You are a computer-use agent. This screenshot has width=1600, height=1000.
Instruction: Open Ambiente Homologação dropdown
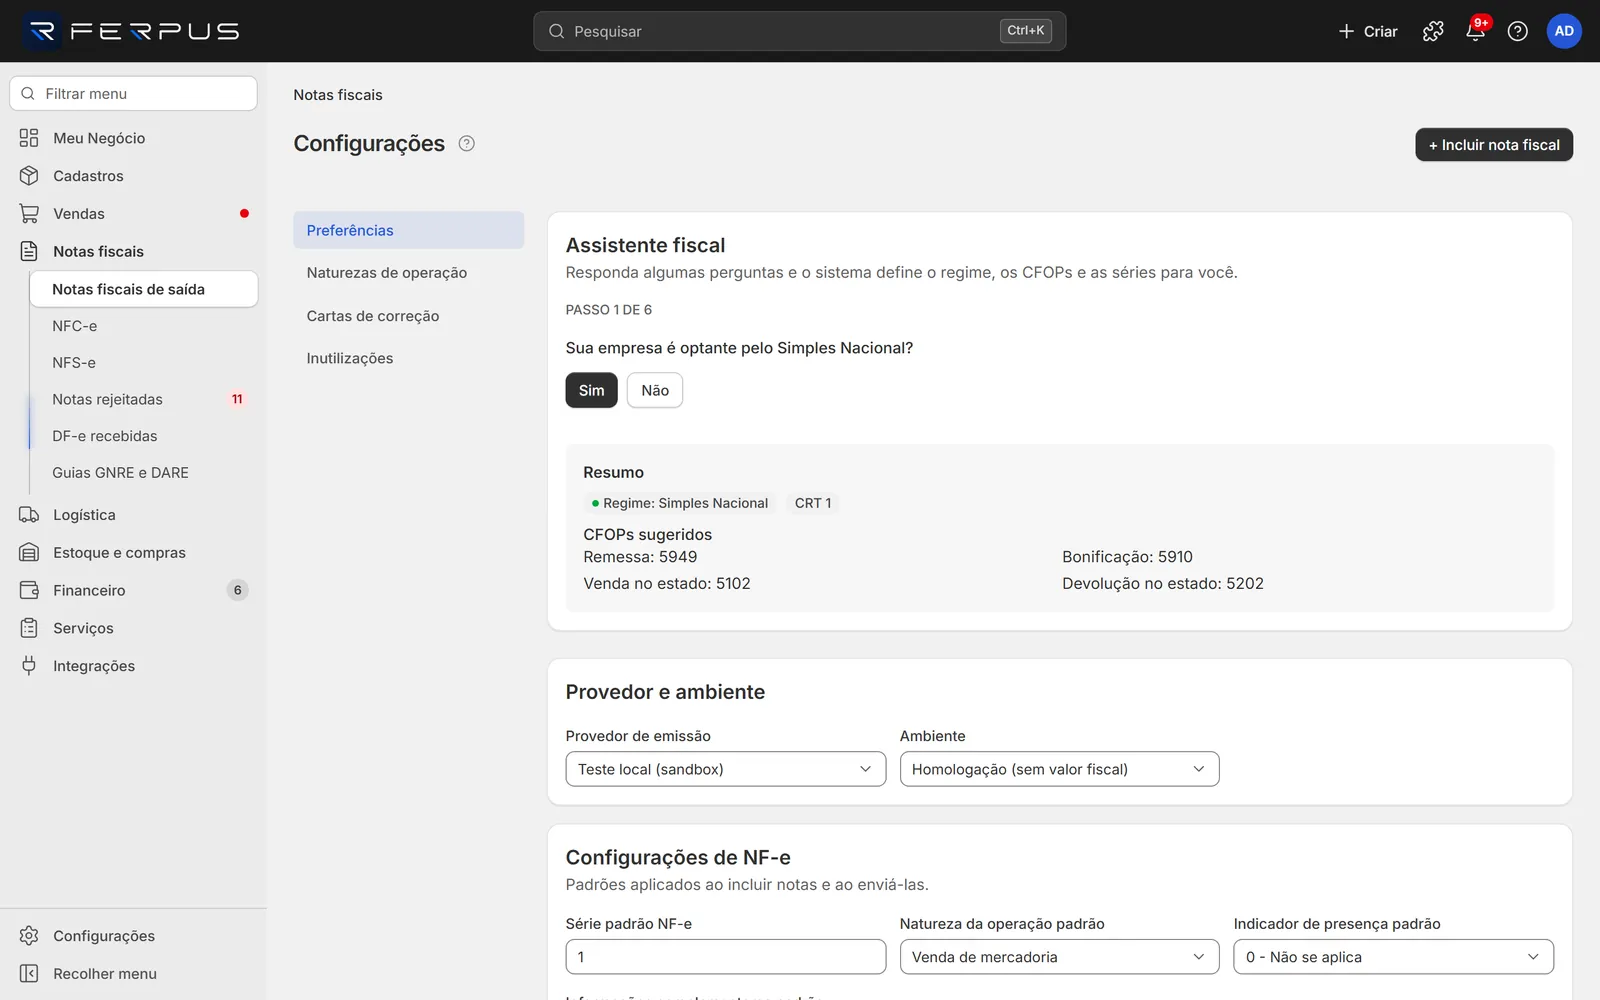click(1059, 769)
